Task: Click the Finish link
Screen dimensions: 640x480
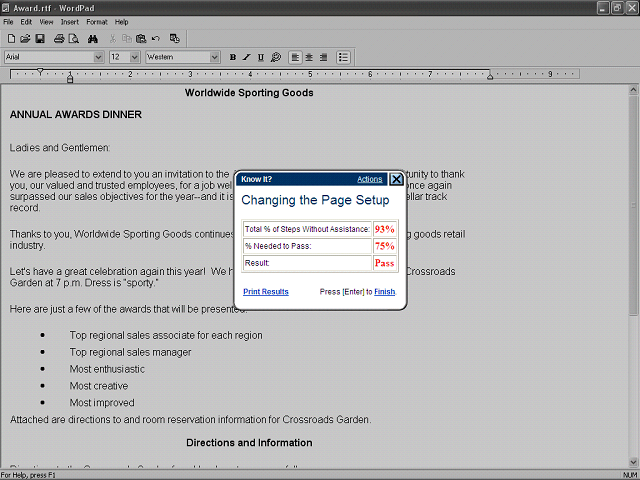Action: [x=384, y=291]
